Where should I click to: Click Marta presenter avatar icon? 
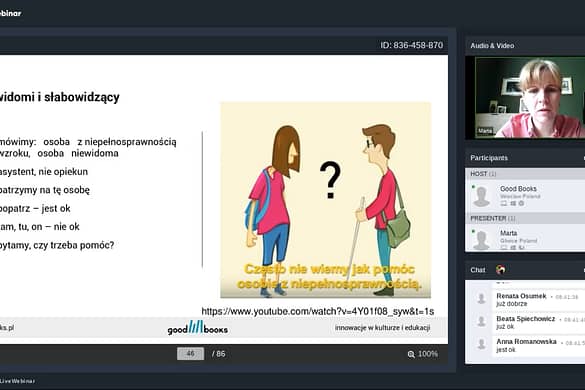pyautogui.click(x=481, y=240)
